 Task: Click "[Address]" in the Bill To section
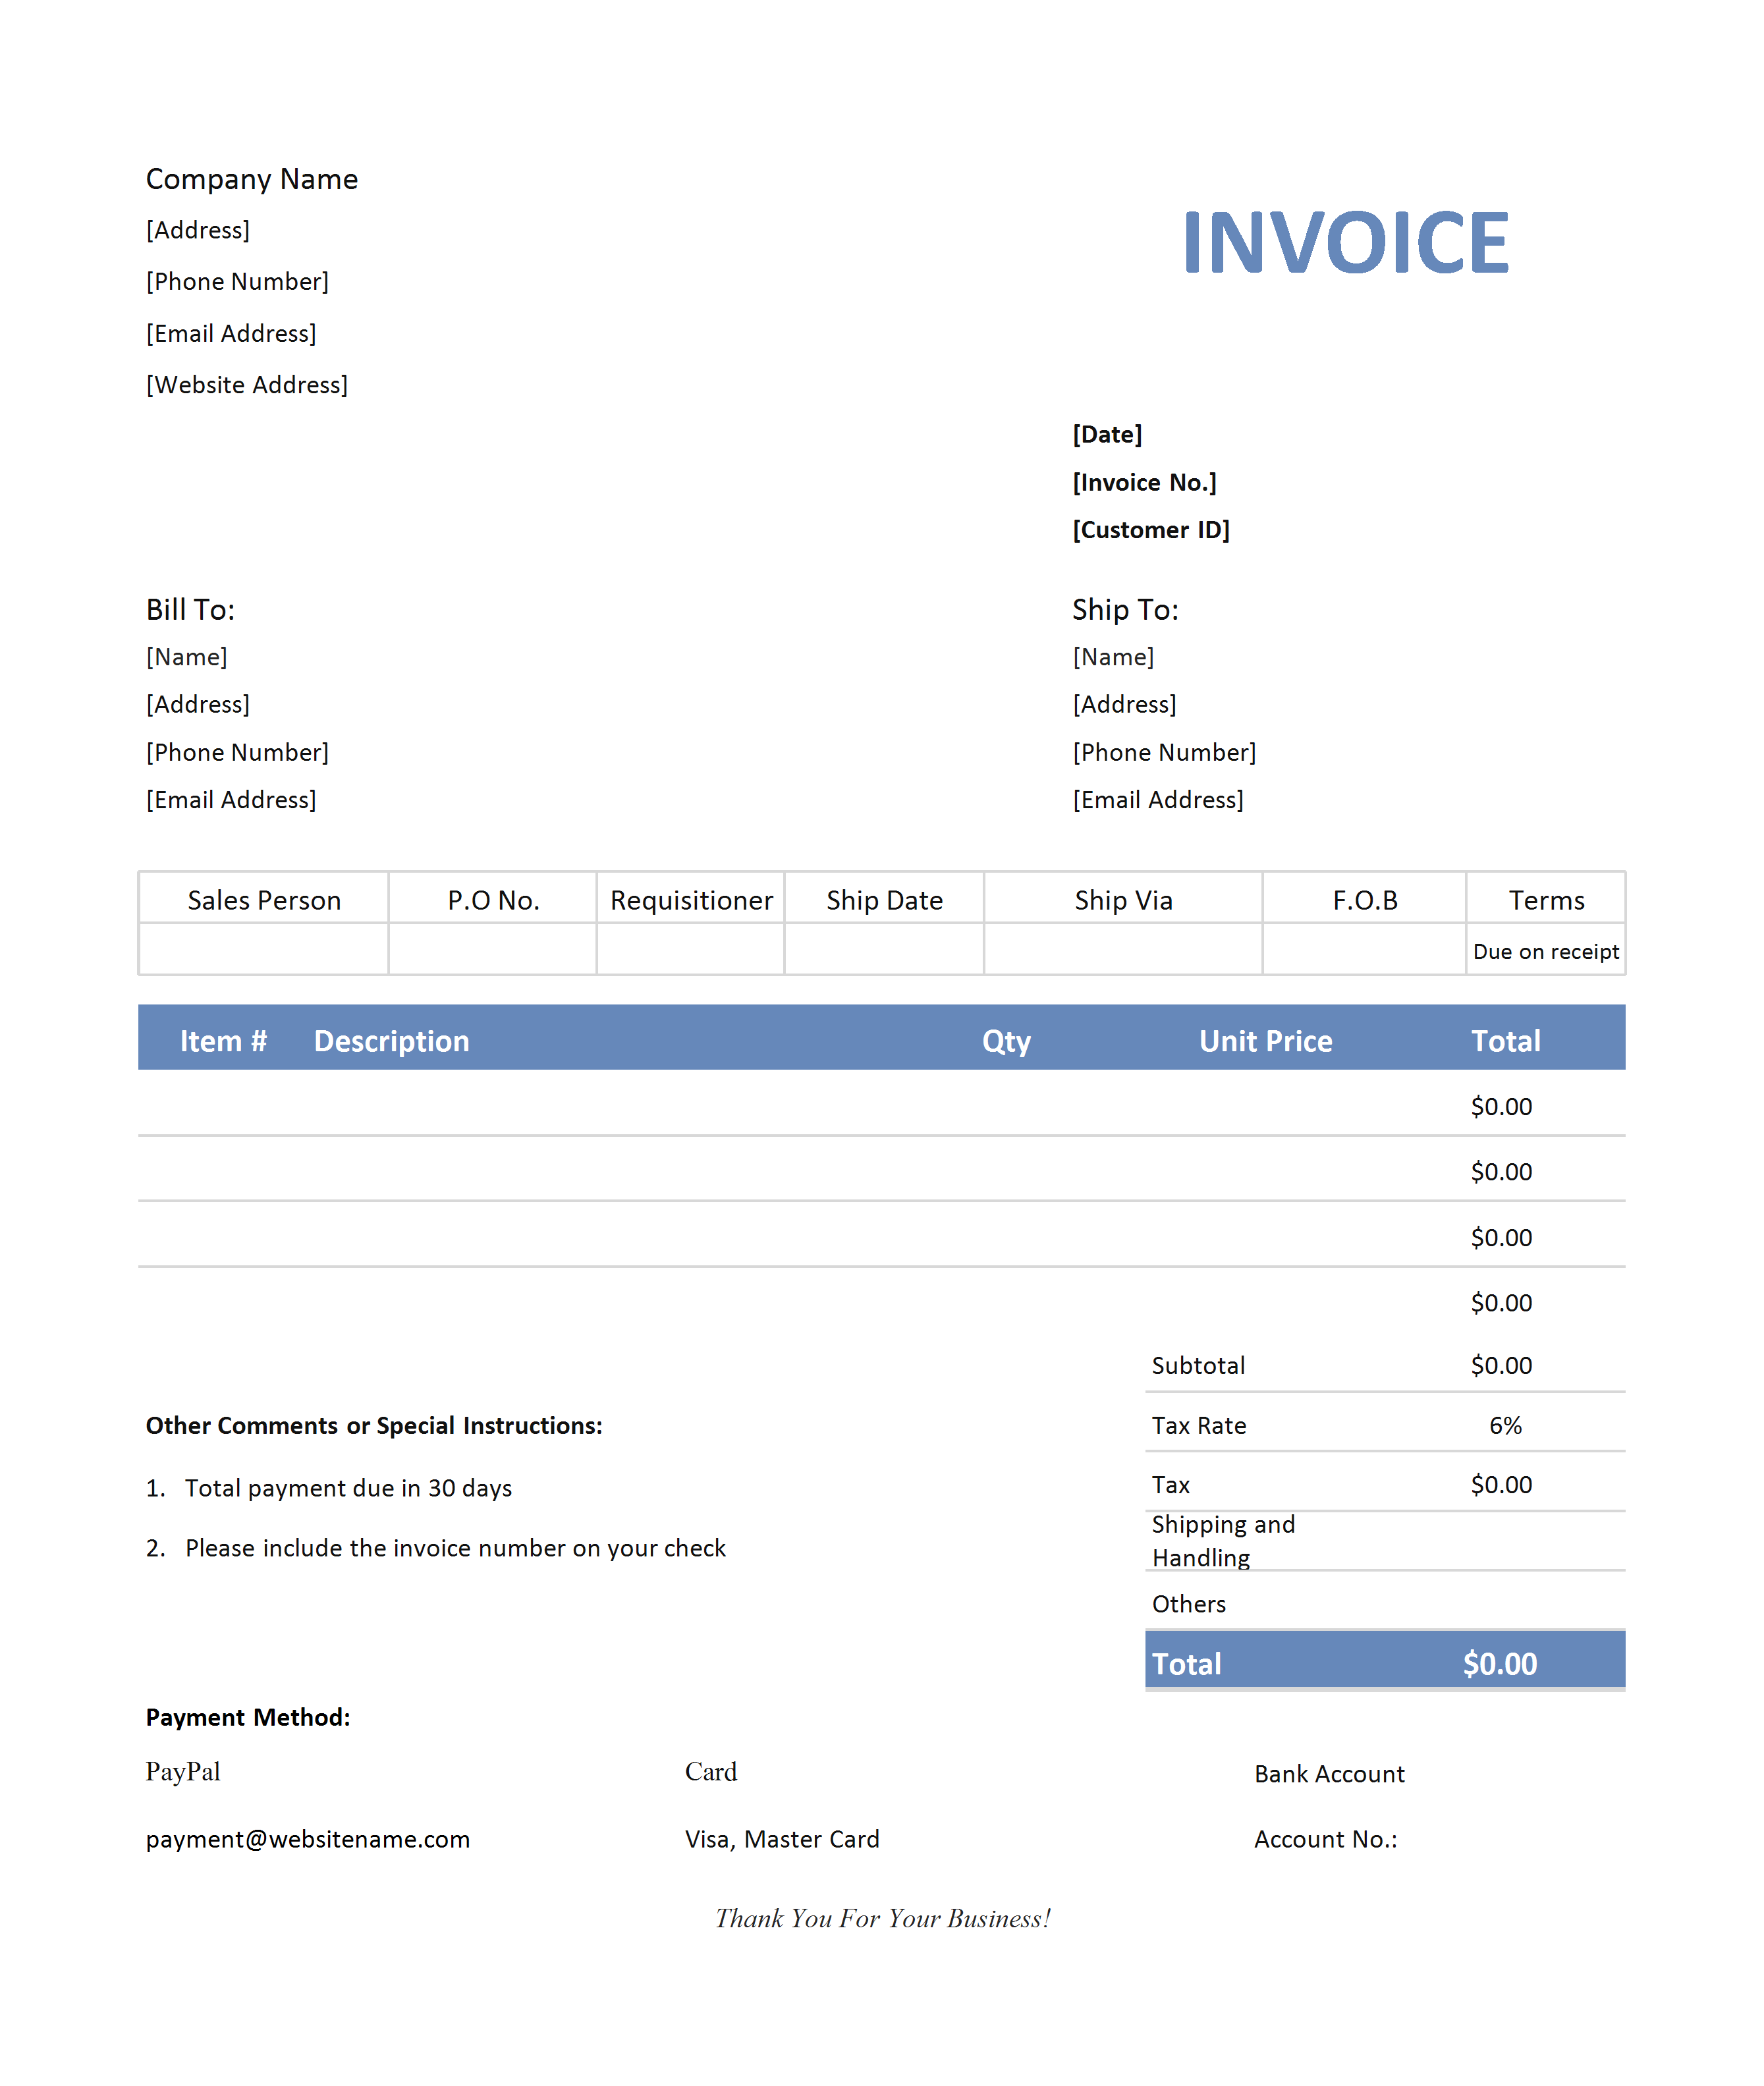[198, 705]
